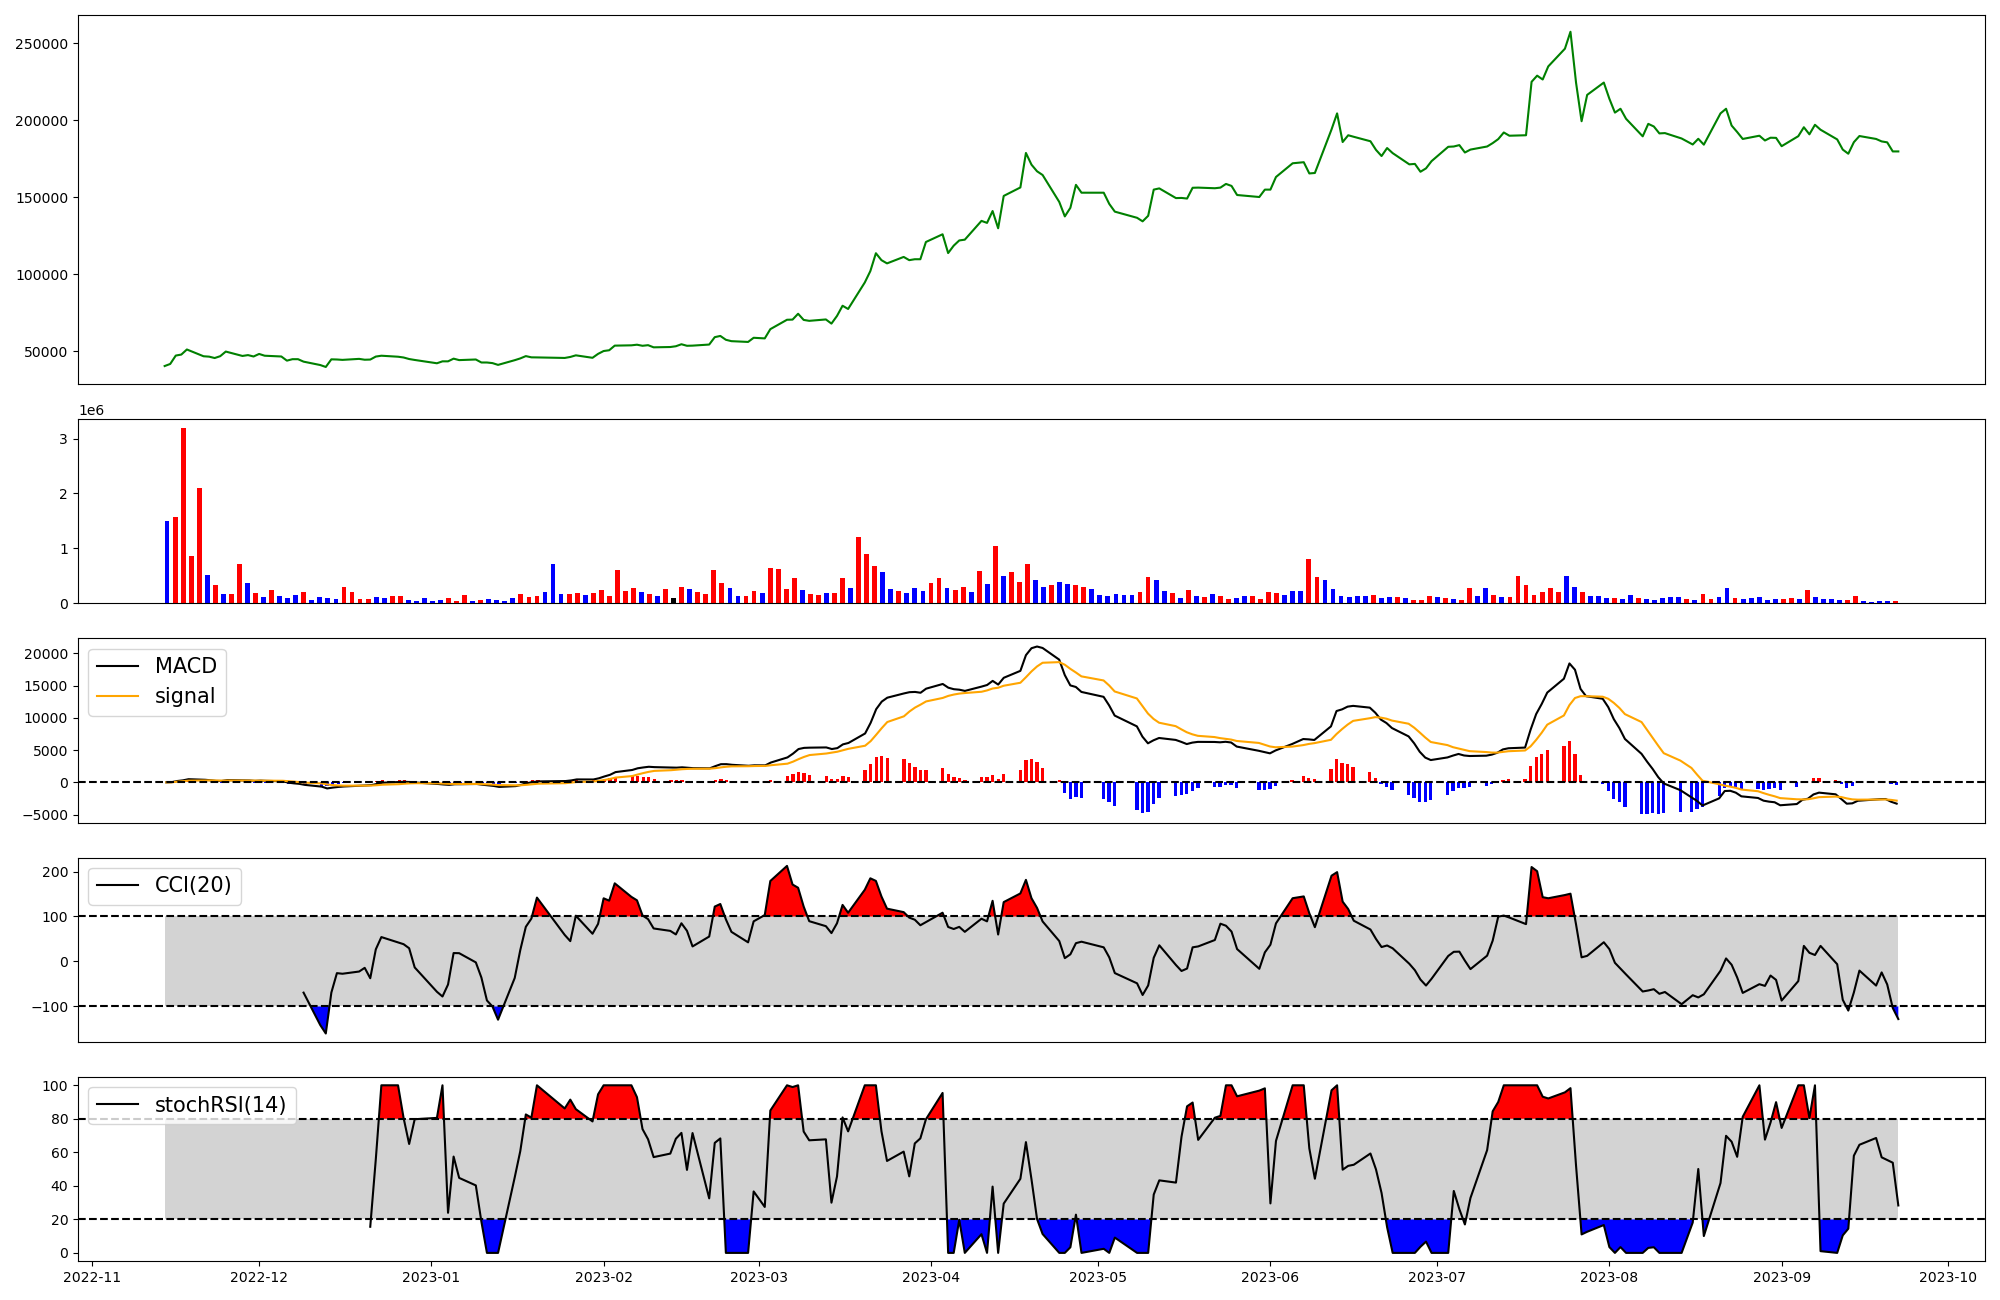Screen dimensions: 2000x1300
Task: Click the CCI(20) legend entry
Action: tap(192, 885)
